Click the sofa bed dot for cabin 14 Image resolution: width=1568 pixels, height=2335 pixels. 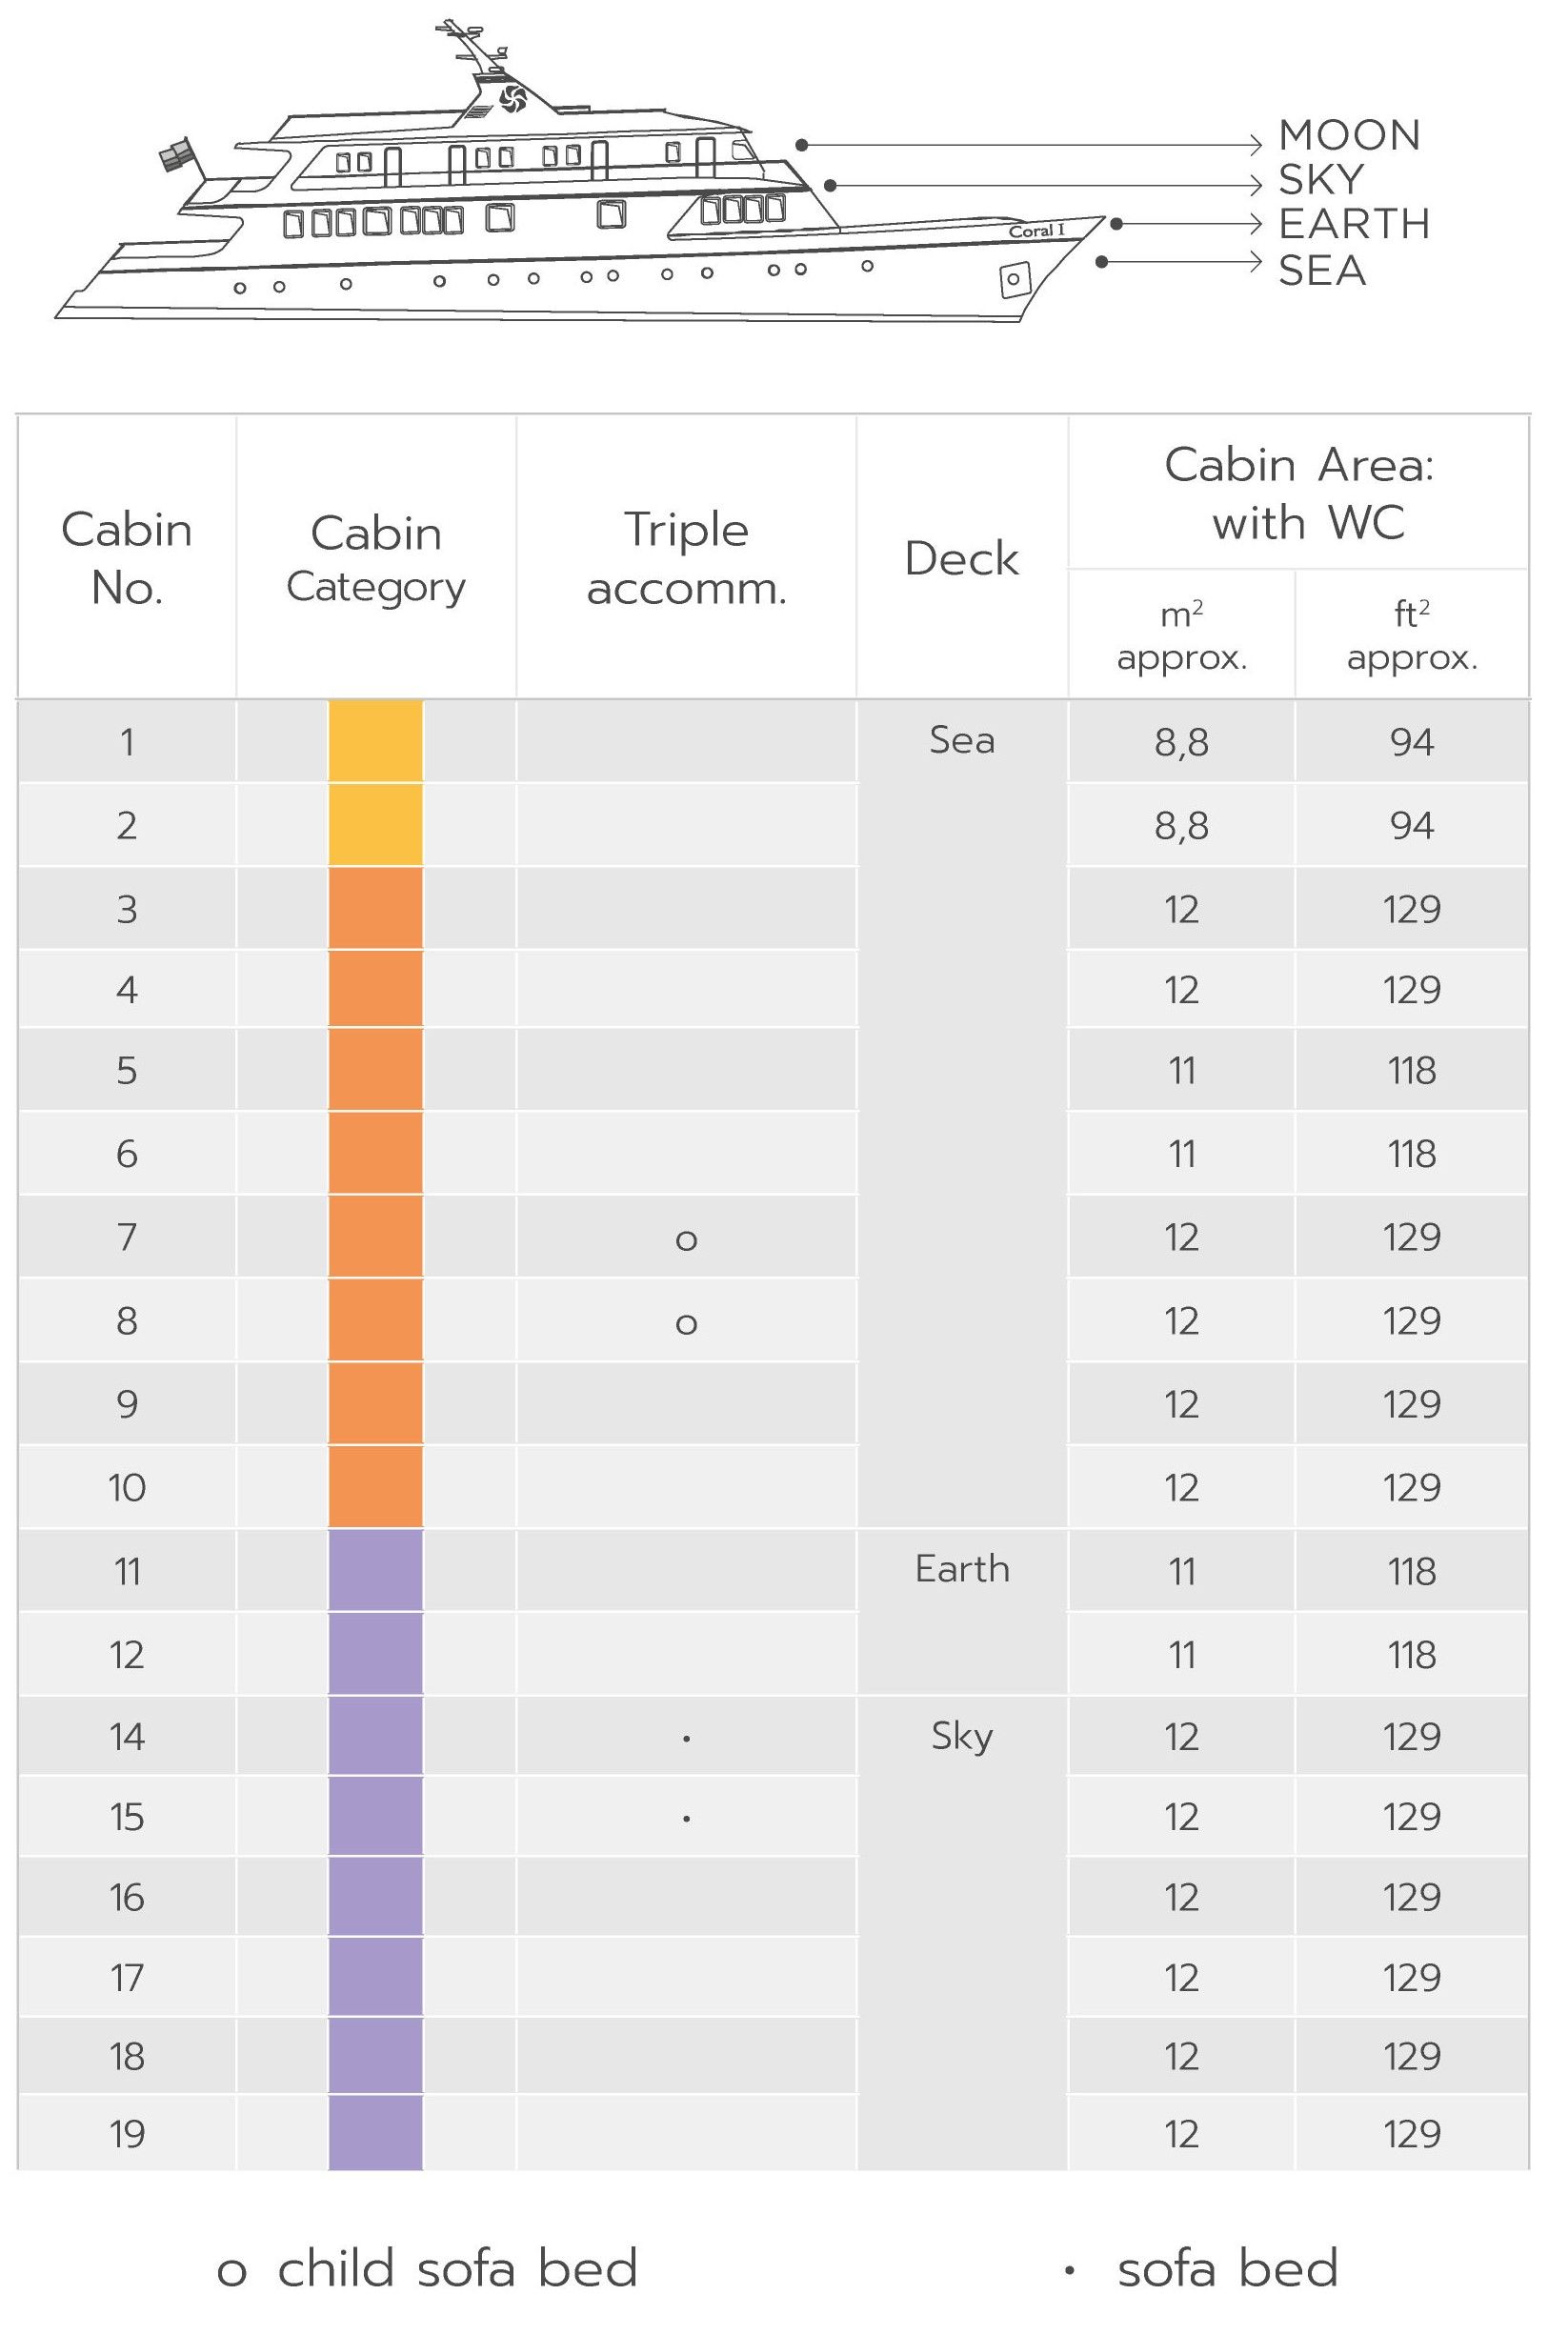pos(686,1740)
